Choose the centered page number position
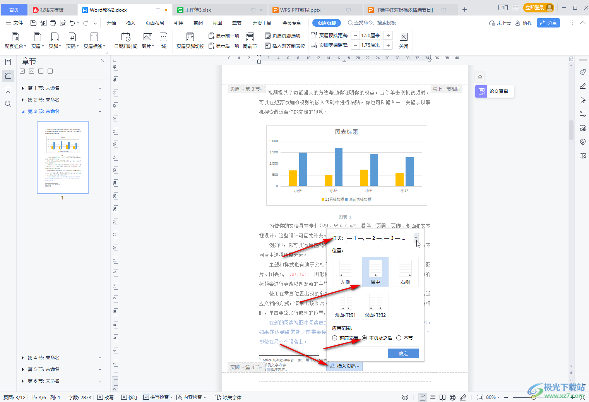 coord(375,272)
